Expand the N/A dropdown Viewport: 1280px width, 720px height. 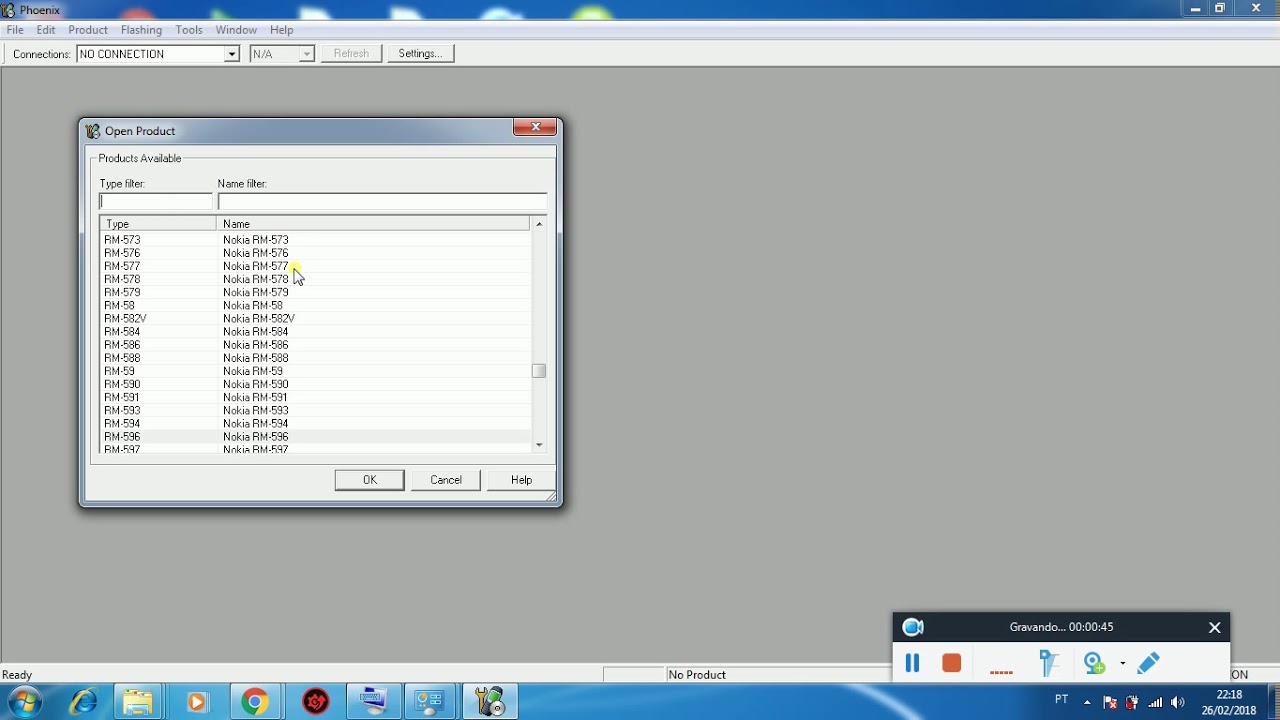(x=307, y=54)
